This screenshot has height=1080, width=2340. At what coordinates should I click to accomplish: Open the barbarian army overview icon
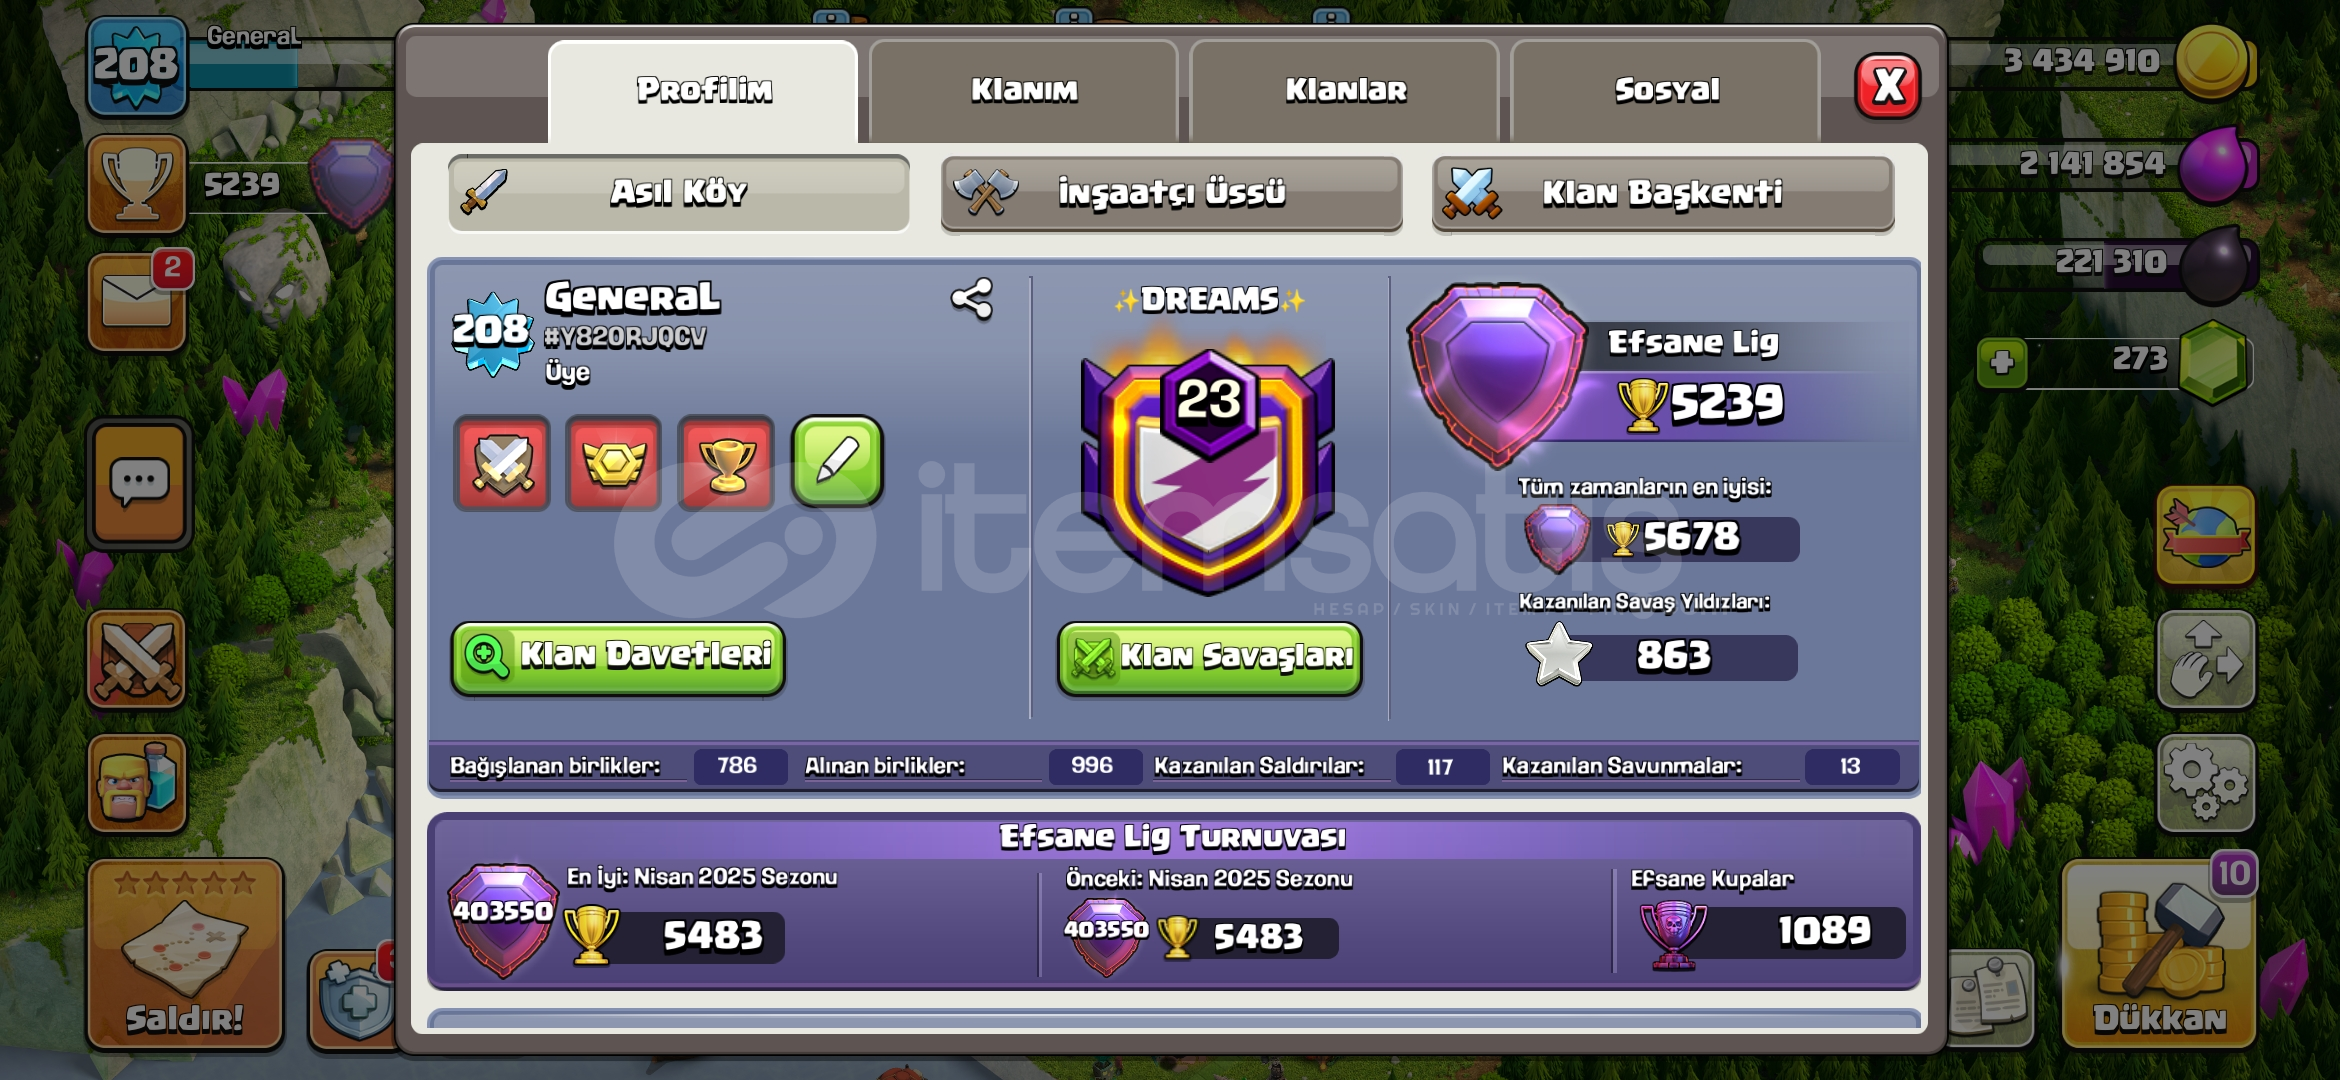137,784
